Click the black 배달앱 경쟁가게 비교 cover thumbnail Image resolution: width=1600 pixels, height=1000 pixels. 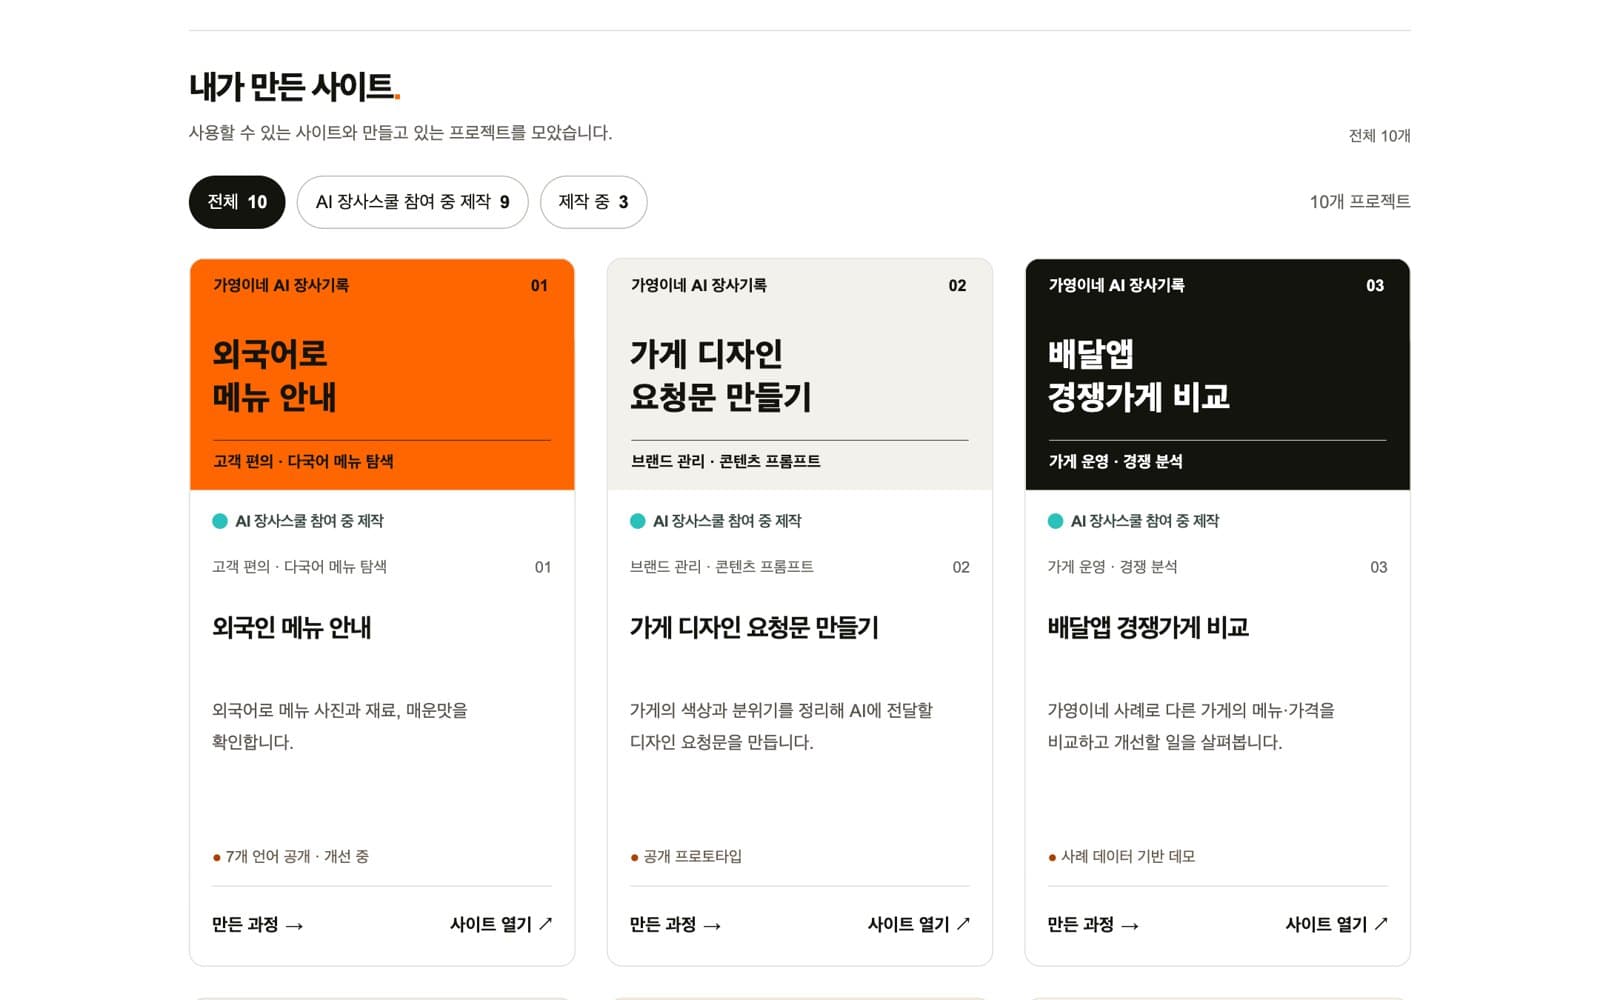(1218, 375)
